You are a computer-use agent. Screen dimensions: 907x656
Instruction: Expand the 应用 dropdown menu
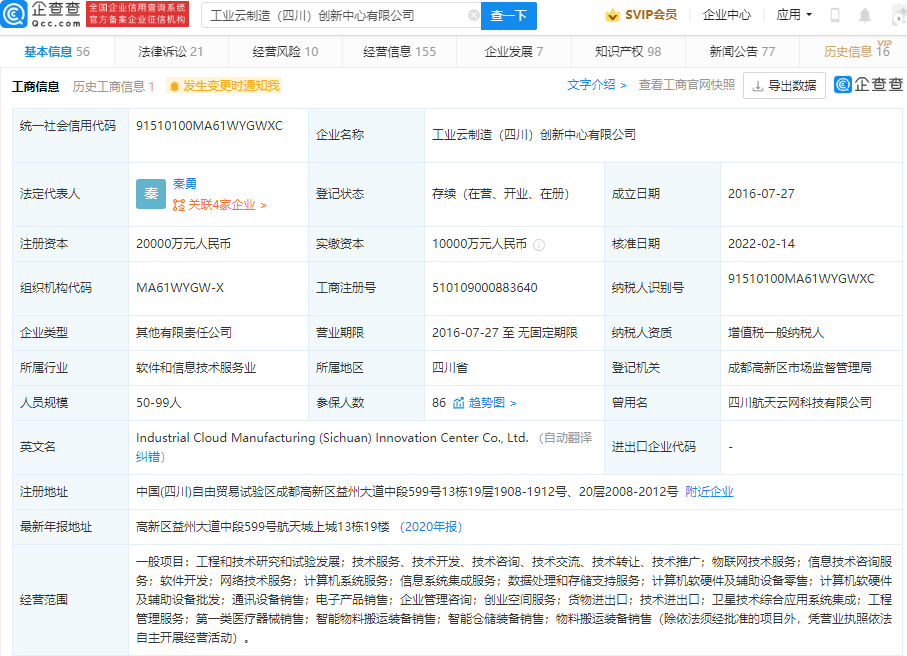click(794, 15)
